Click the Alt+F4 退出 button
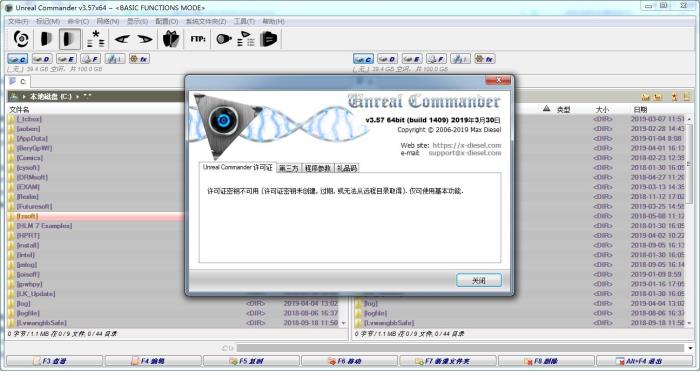Screen dimensions: 700x371 point(645,361)
